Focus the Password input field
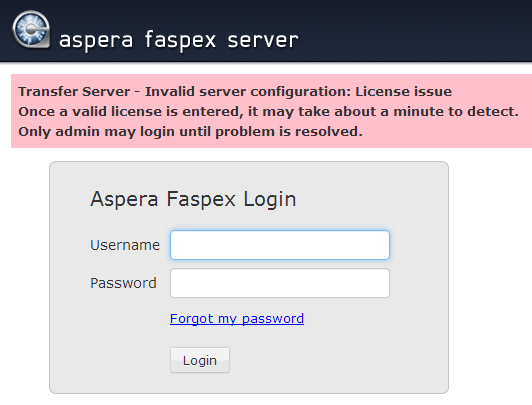 click(280, 283)
